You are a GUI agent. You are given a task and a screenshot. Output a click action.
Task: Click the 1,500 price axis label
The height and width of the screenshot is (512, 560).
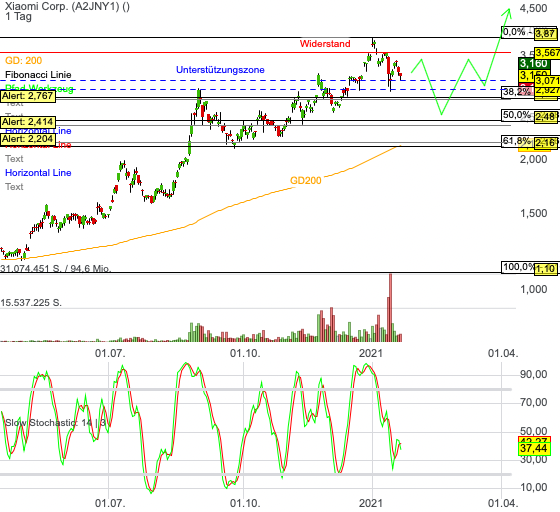(x=533, y=214)
